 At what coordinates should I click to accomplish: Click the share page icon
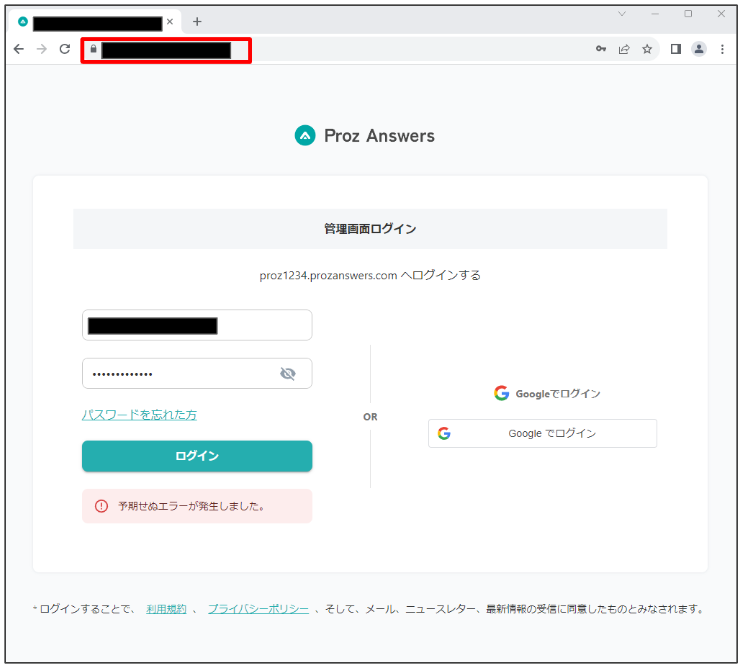(624, 49)
